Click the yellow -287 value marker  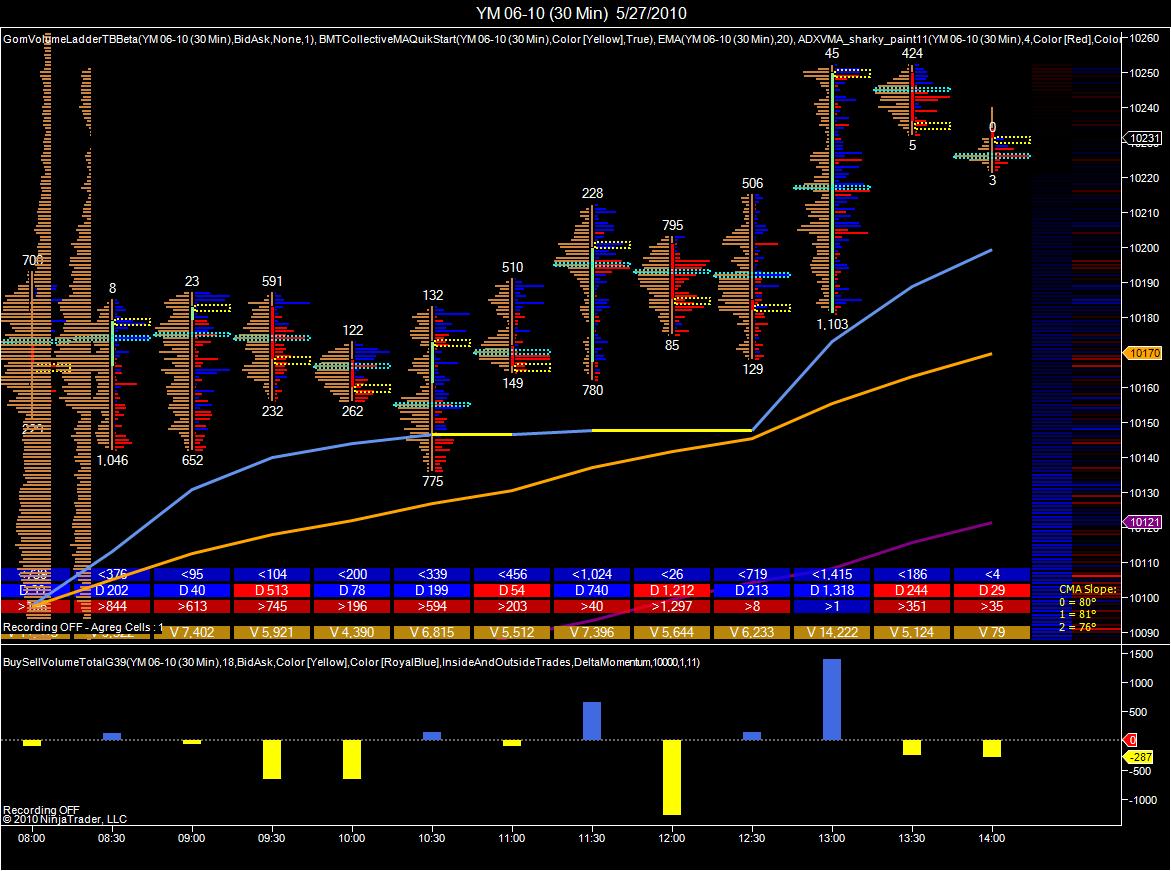tap(1140, 757)
